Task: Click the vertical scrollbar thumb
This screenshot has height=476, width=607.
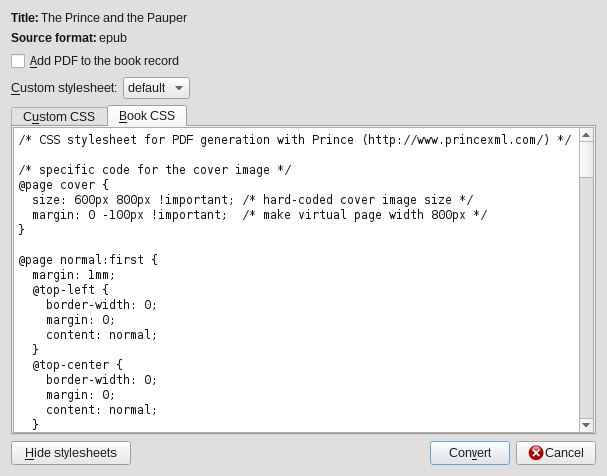Action: point(586,159)
